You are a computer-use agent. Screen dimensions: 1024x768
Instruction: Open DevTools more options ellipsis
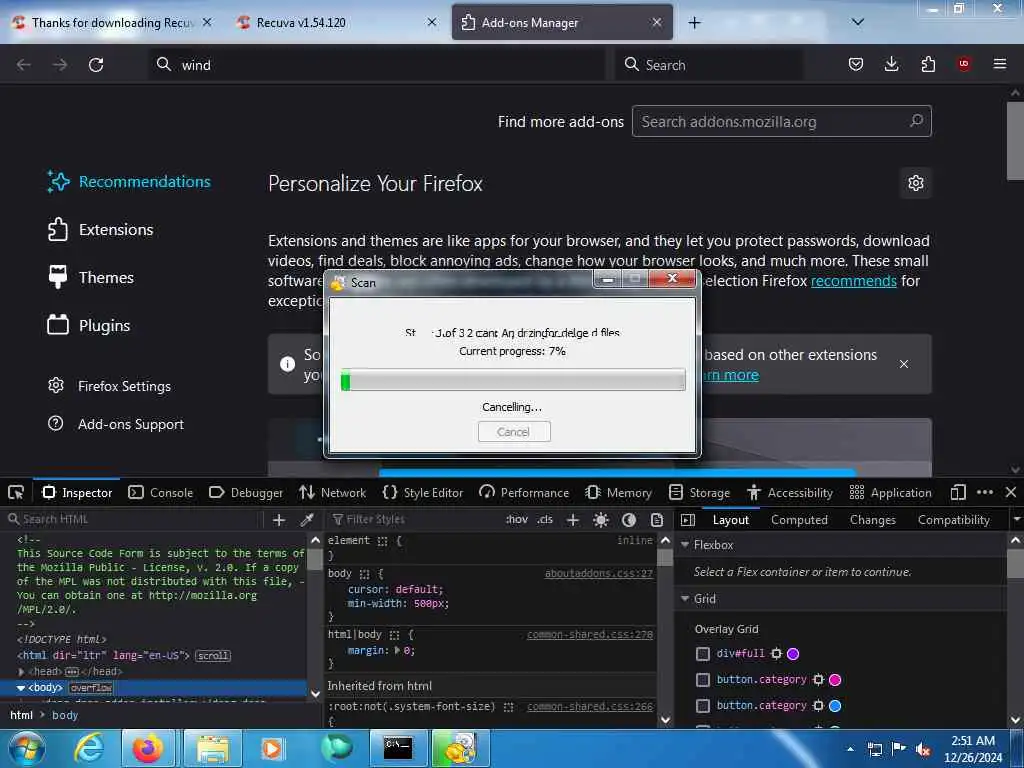[x=985, y=492]
